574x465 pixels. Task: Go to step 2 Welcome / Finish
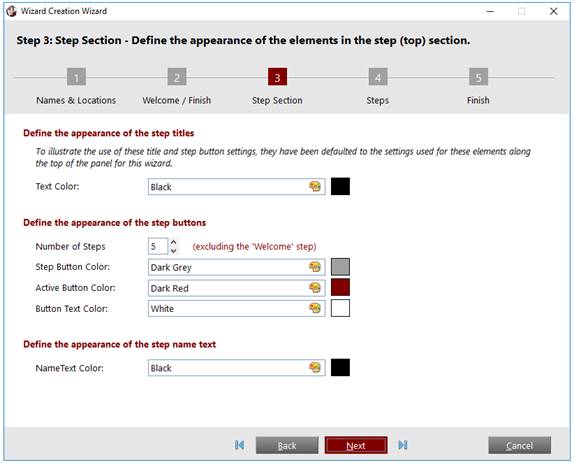click(177, 77)
